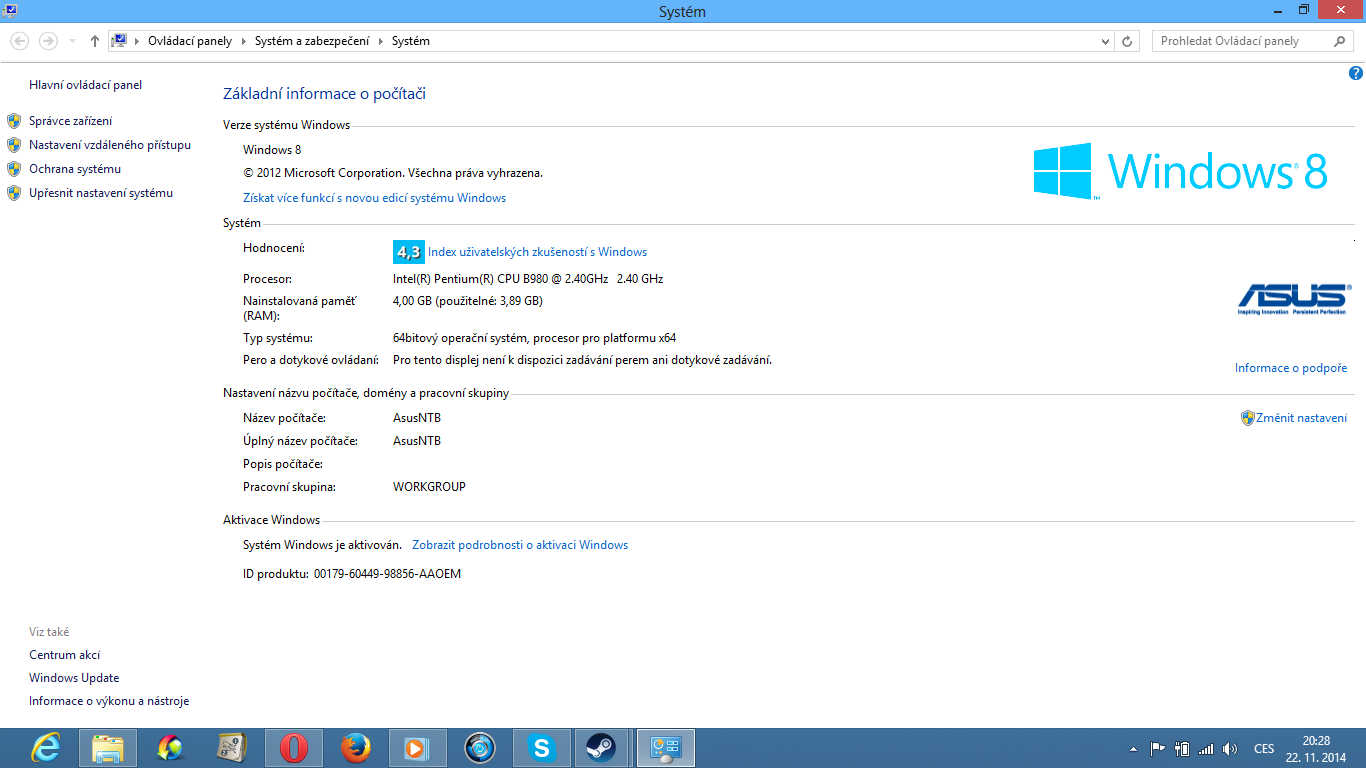Viewport: 1366px width, 768px height.
Task: Open Index uživatelských zkušeností s Windows
Action: pyautogui.click(x=537, y=252)
